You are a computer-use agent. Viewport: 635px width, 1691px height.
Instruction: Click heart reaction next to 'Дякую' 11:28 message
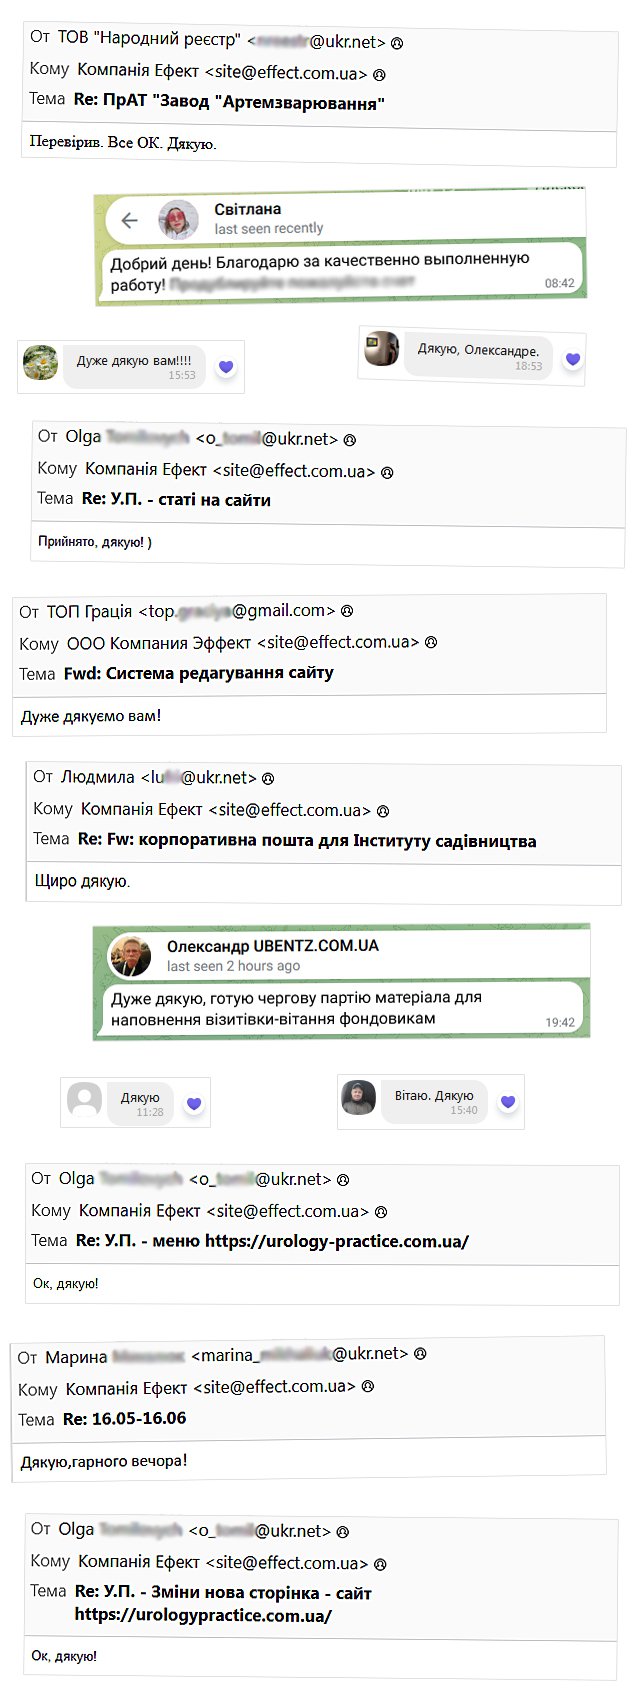[194, 1103]
